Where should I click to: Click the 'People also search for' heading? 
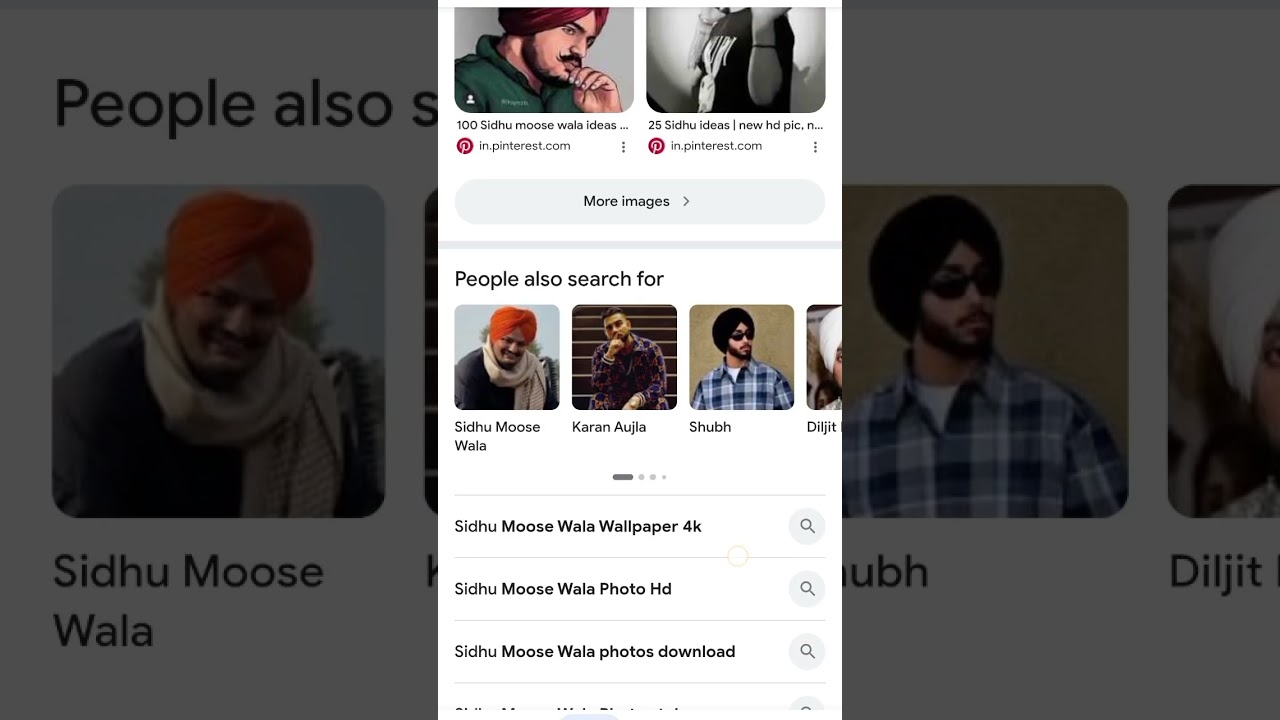pyautogui.click(x=559, y=279)
